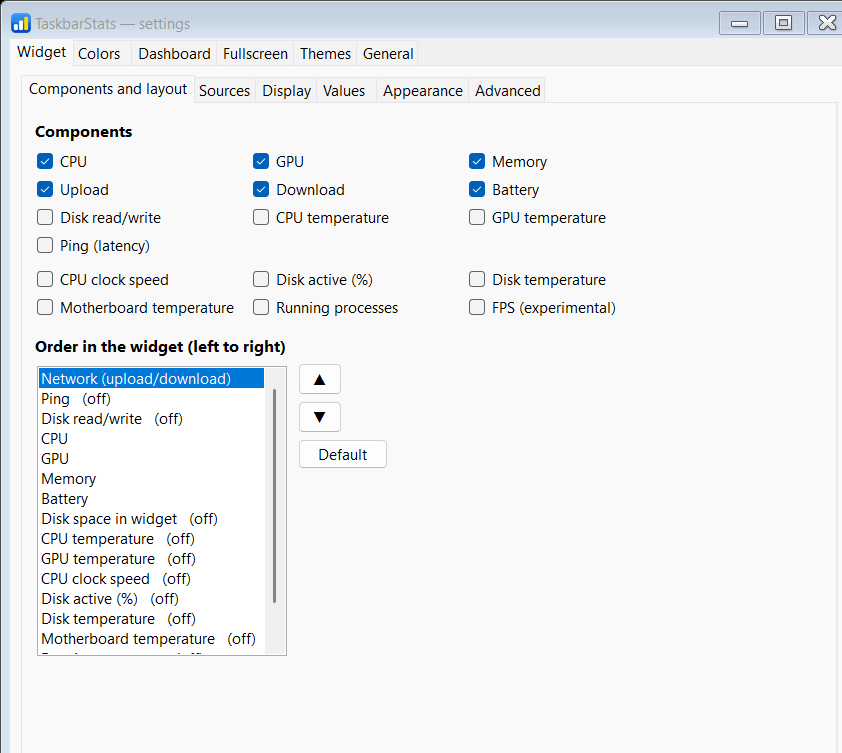842x753 pixels.
Task: Select Disk read/write (off) list row
Action: pyautogui.click(x=151, y=418)
